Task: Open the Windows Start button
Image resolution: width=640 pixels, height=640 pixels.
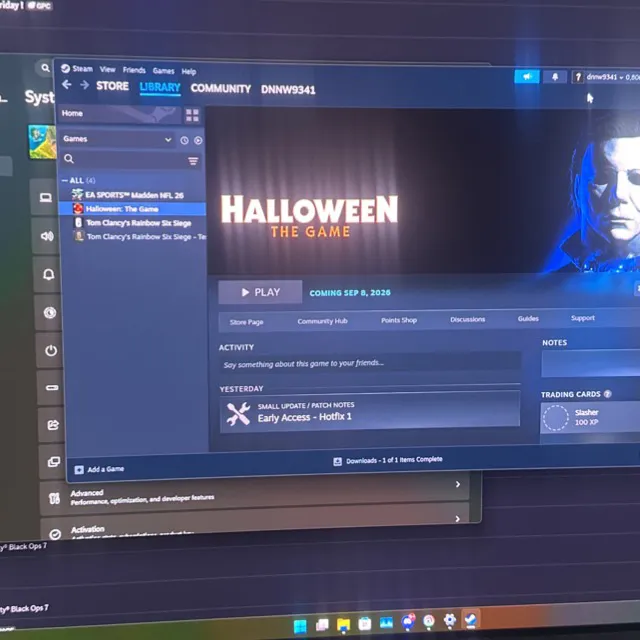Action: pos(300,626)
